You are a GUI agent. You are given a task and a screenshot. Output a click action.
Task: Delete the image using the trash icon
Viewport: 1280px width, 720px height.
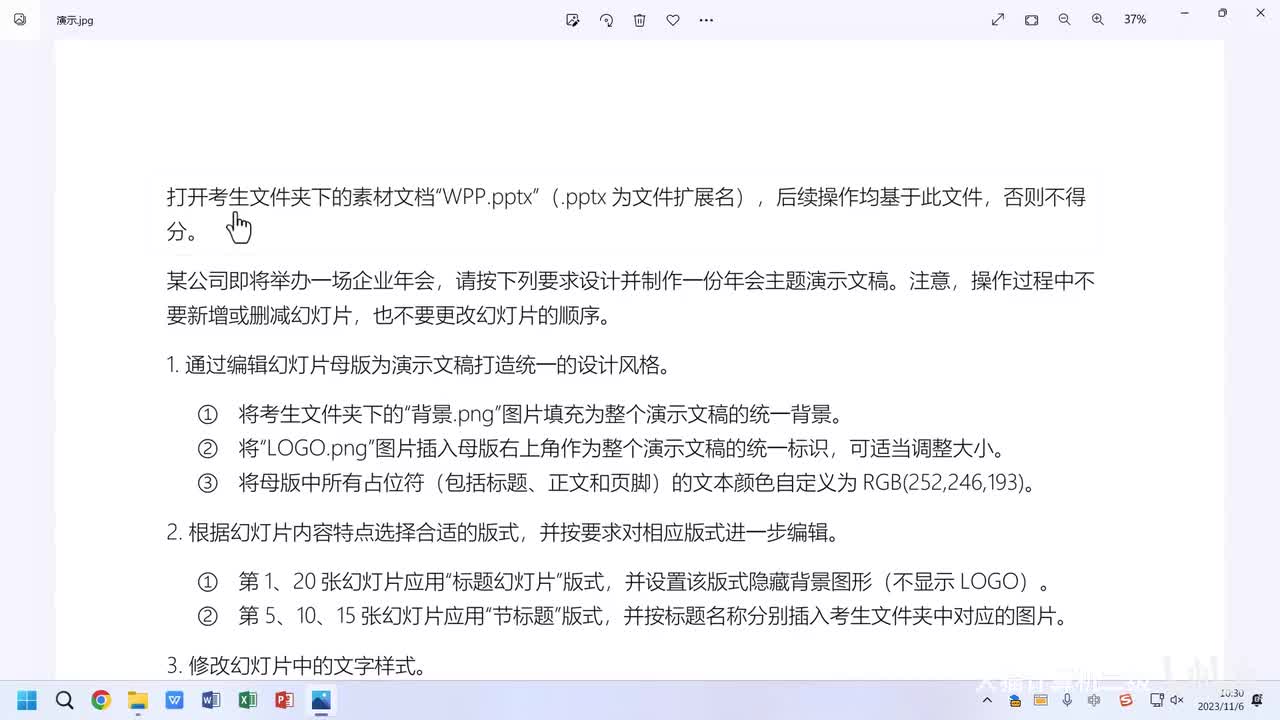(640, 20)
